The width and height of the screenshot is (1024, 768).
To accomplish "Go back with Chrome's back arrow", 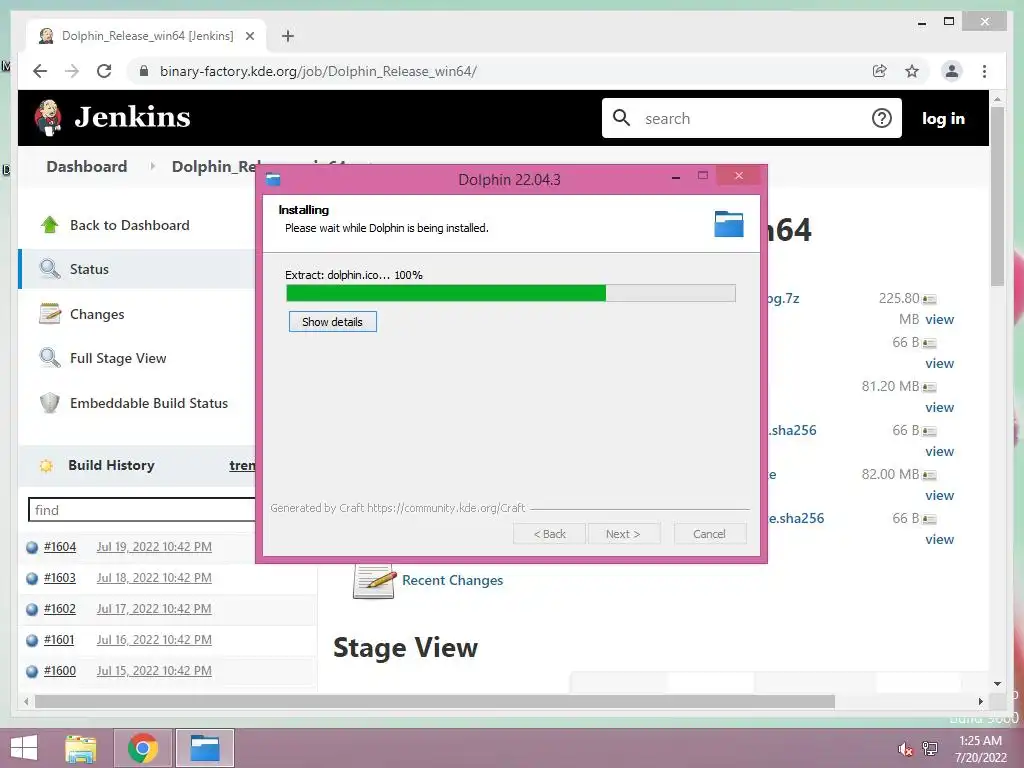I will [40, 71].
